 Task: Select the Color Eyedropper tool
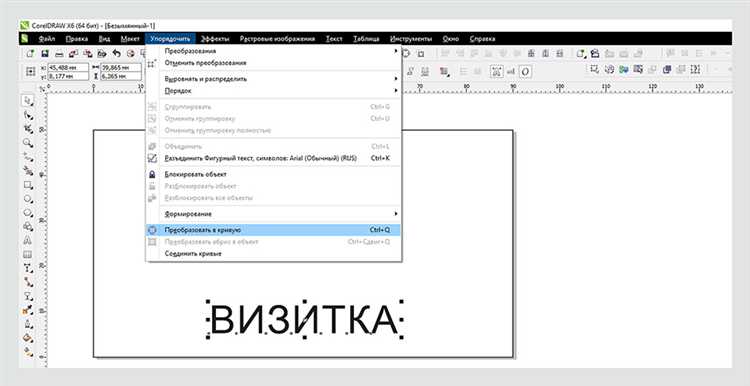click(28, 310)
